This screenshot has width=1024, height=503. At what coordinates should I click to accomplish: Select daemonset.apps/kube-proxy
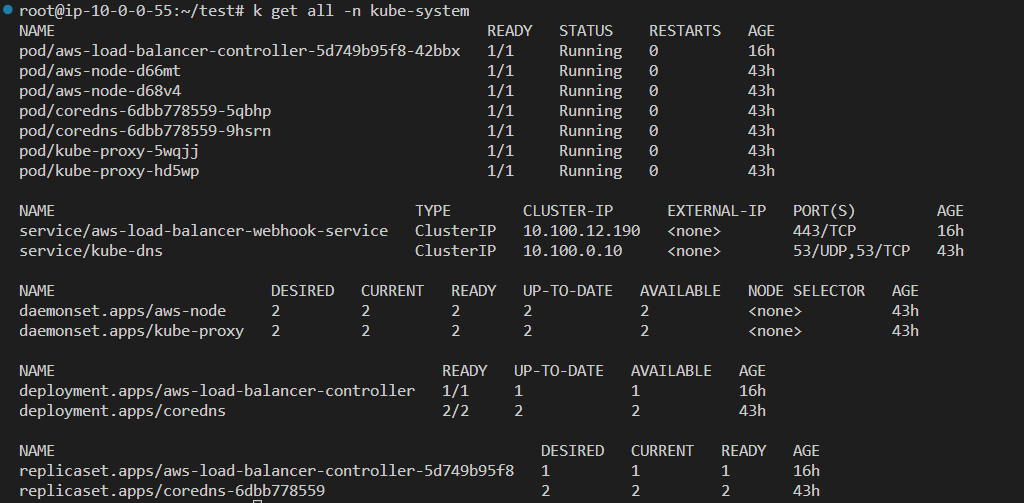[x=131, y=331]
